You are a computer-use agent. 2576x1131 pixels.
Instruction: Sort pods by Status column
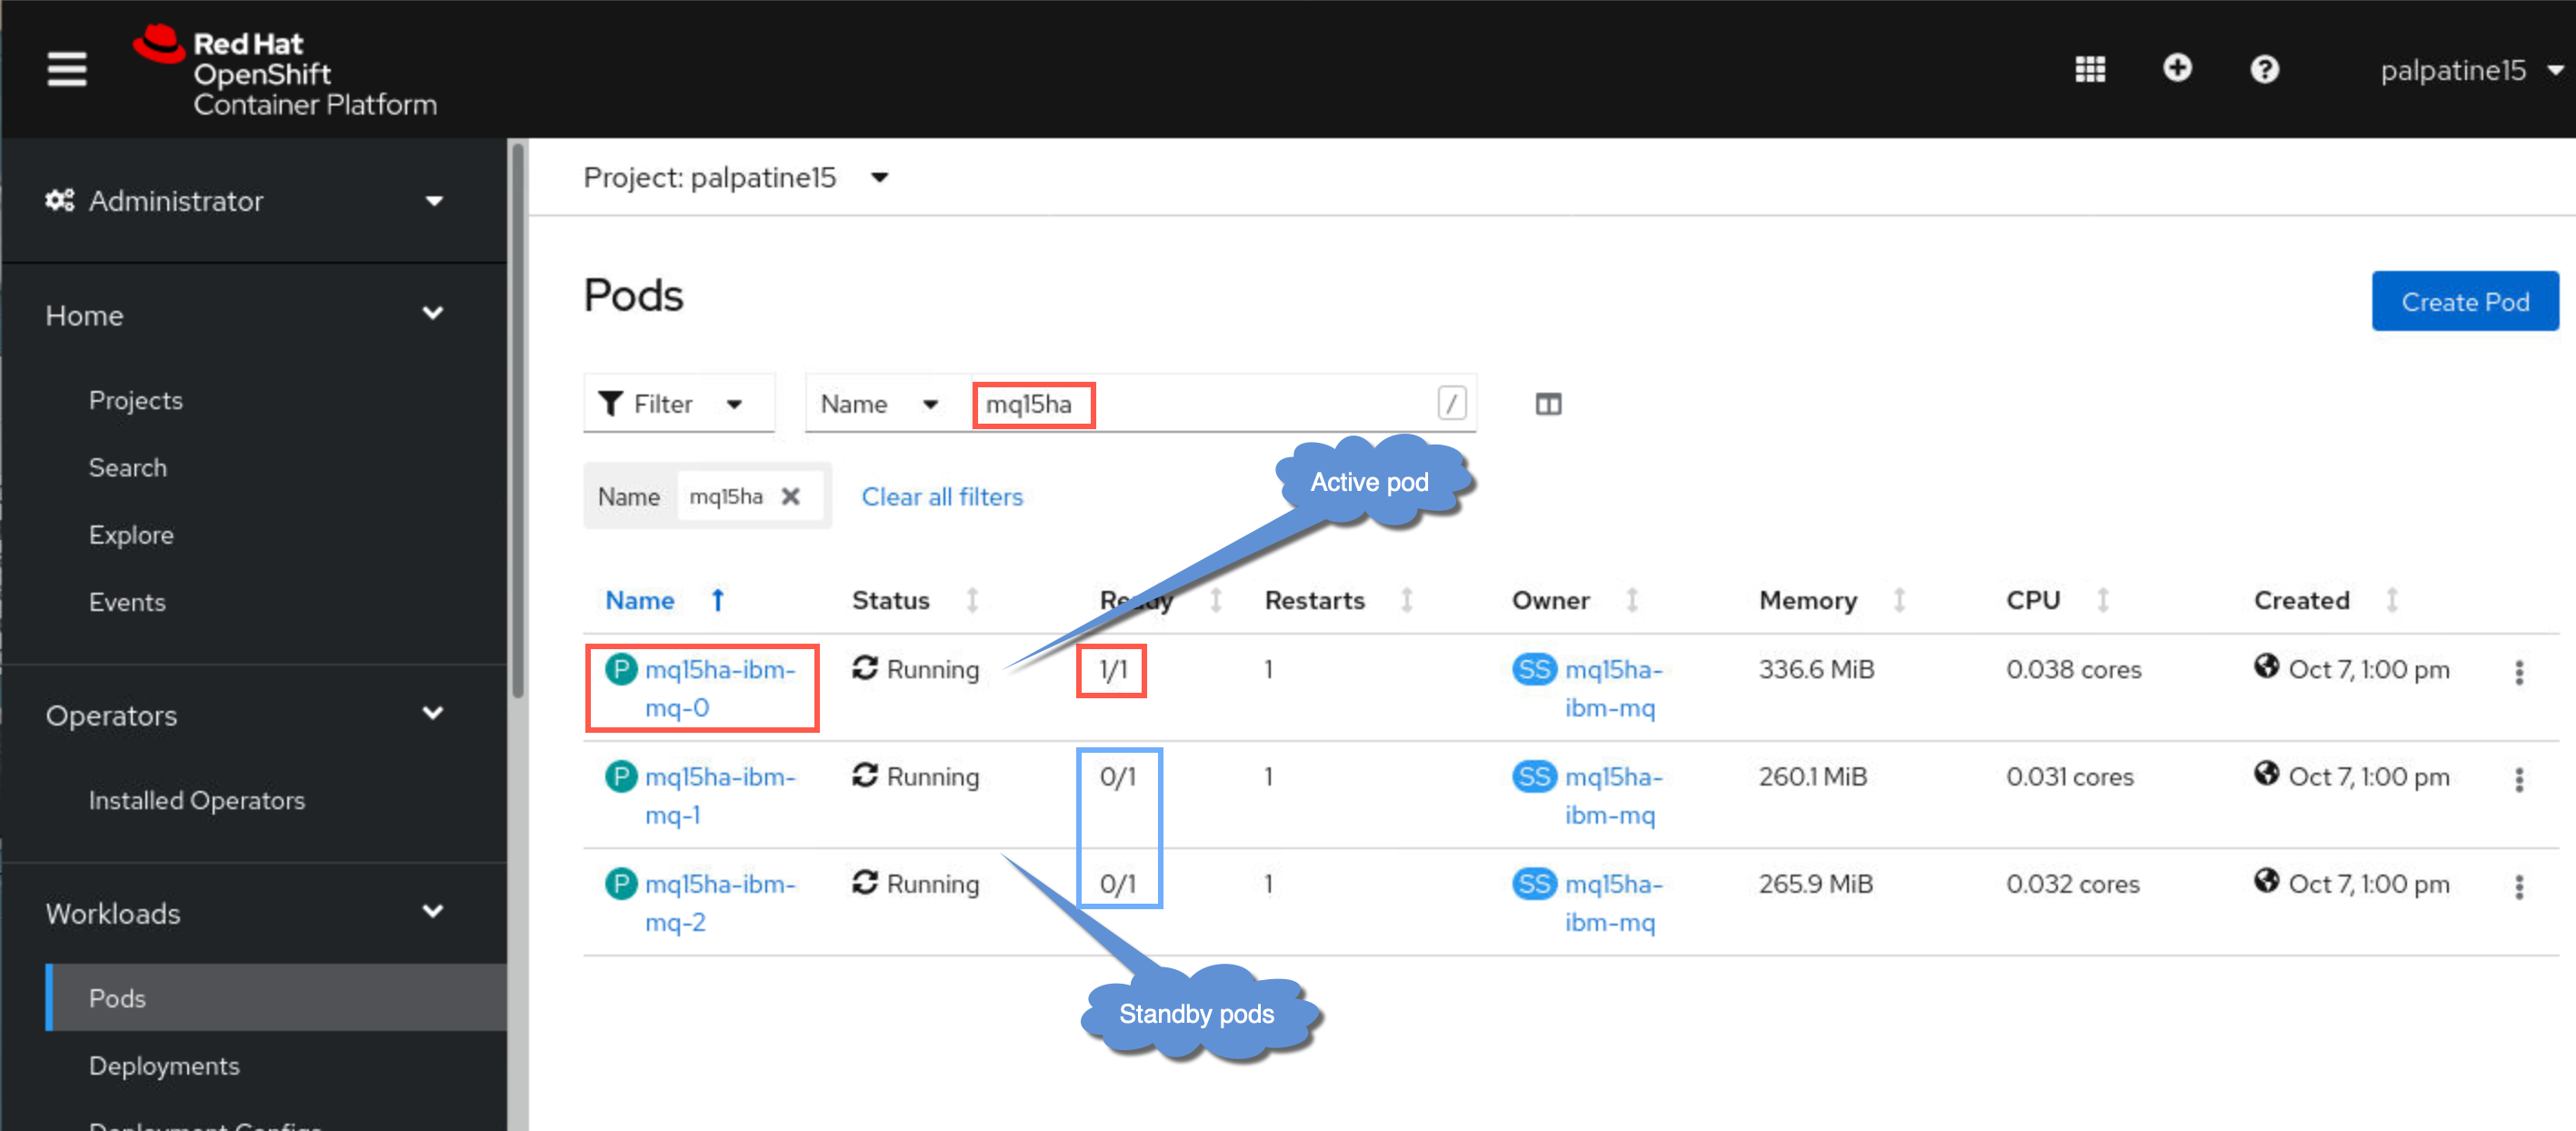click(x=972, y=600)
